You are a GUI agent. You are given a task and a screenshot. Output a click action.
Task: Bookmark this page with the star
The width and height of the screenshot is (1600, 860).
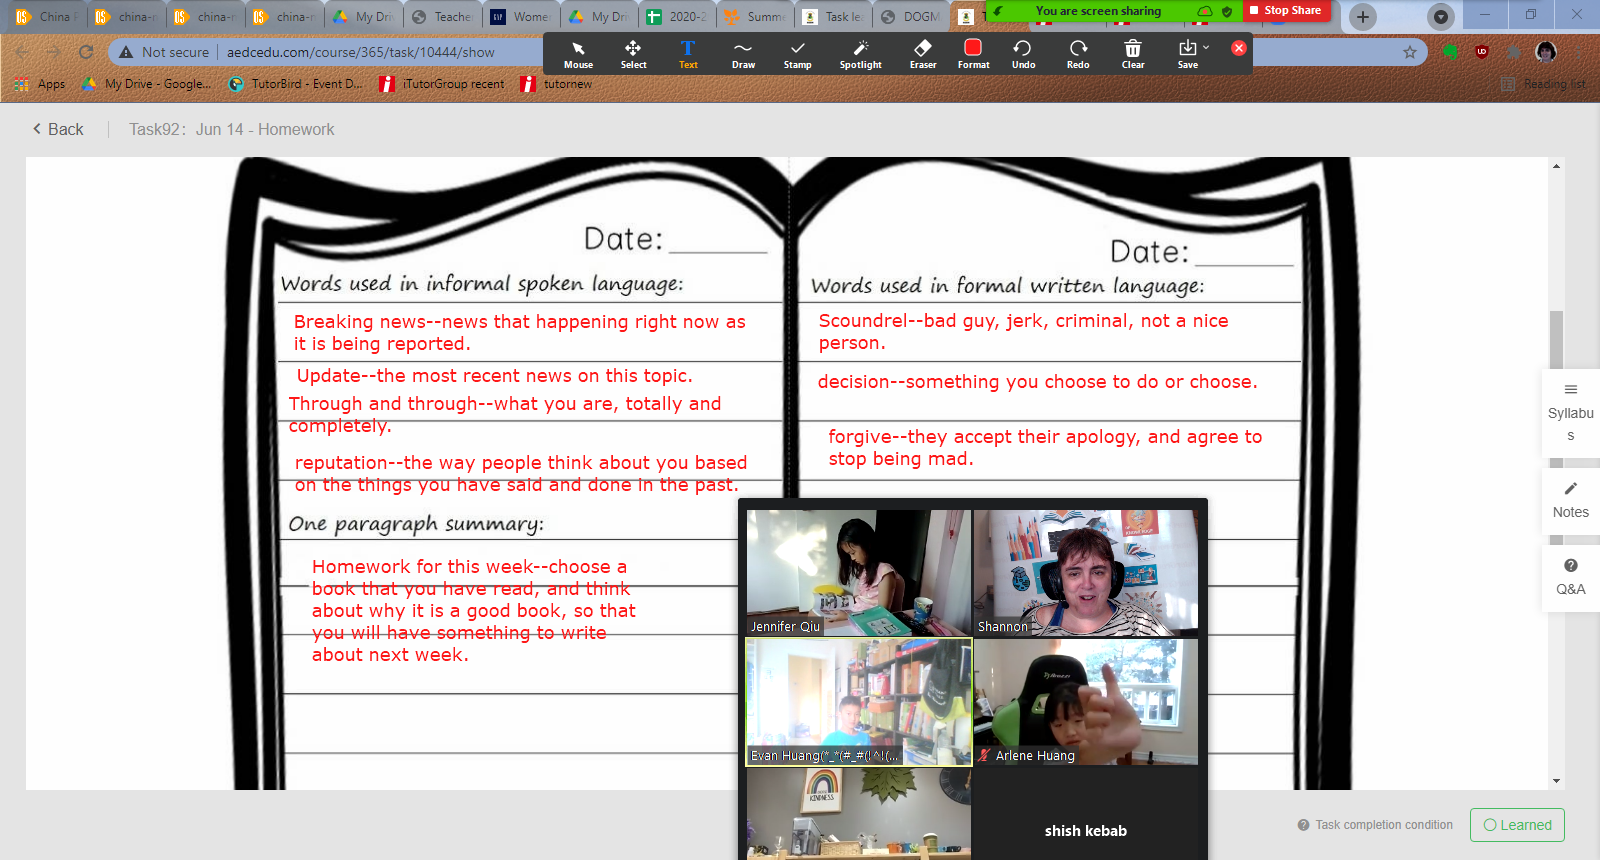tap(1410, 52)
